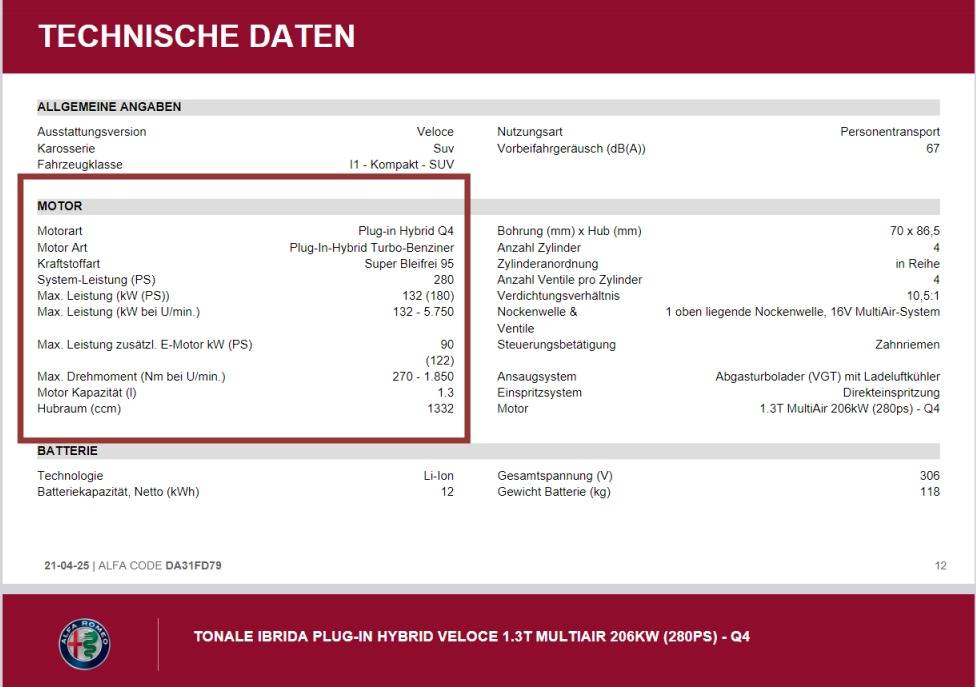Select the value 1.3T MultiAir 206kW (280ps) - Q4

pyautogui.click(x=850, y=409)
